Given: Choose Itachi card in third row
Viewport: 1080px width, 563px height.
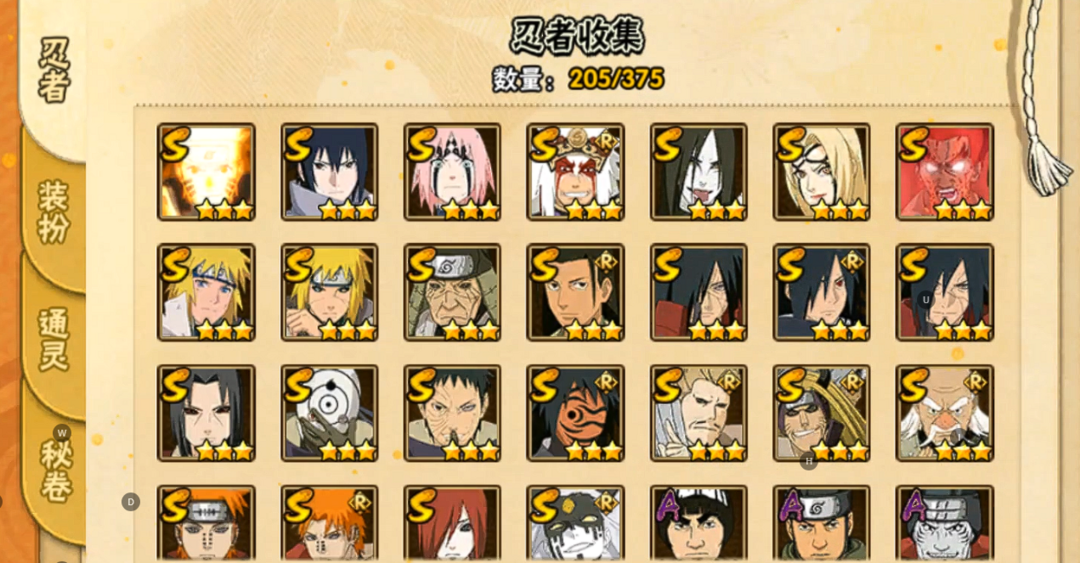Looking at the screenshot, I should (206, 413).
